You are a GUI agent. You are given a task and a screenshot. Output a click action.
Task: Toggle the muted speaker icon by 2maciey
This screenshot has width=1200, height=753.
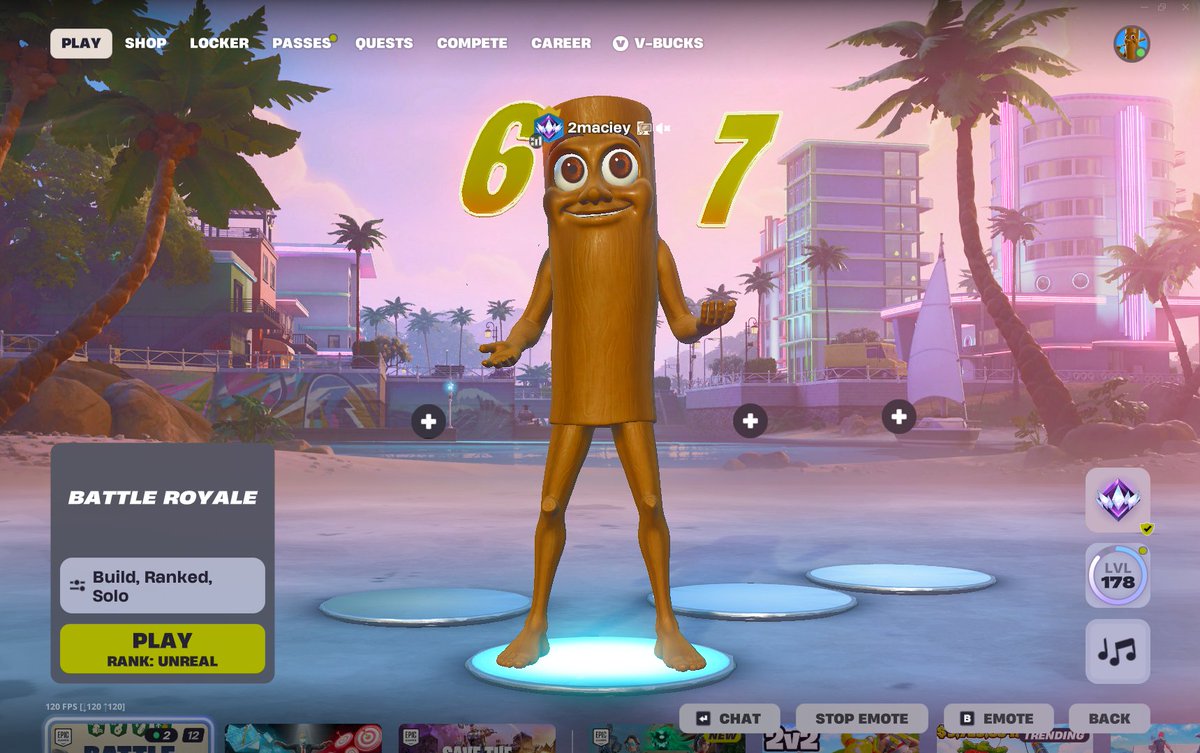(663, 128)
